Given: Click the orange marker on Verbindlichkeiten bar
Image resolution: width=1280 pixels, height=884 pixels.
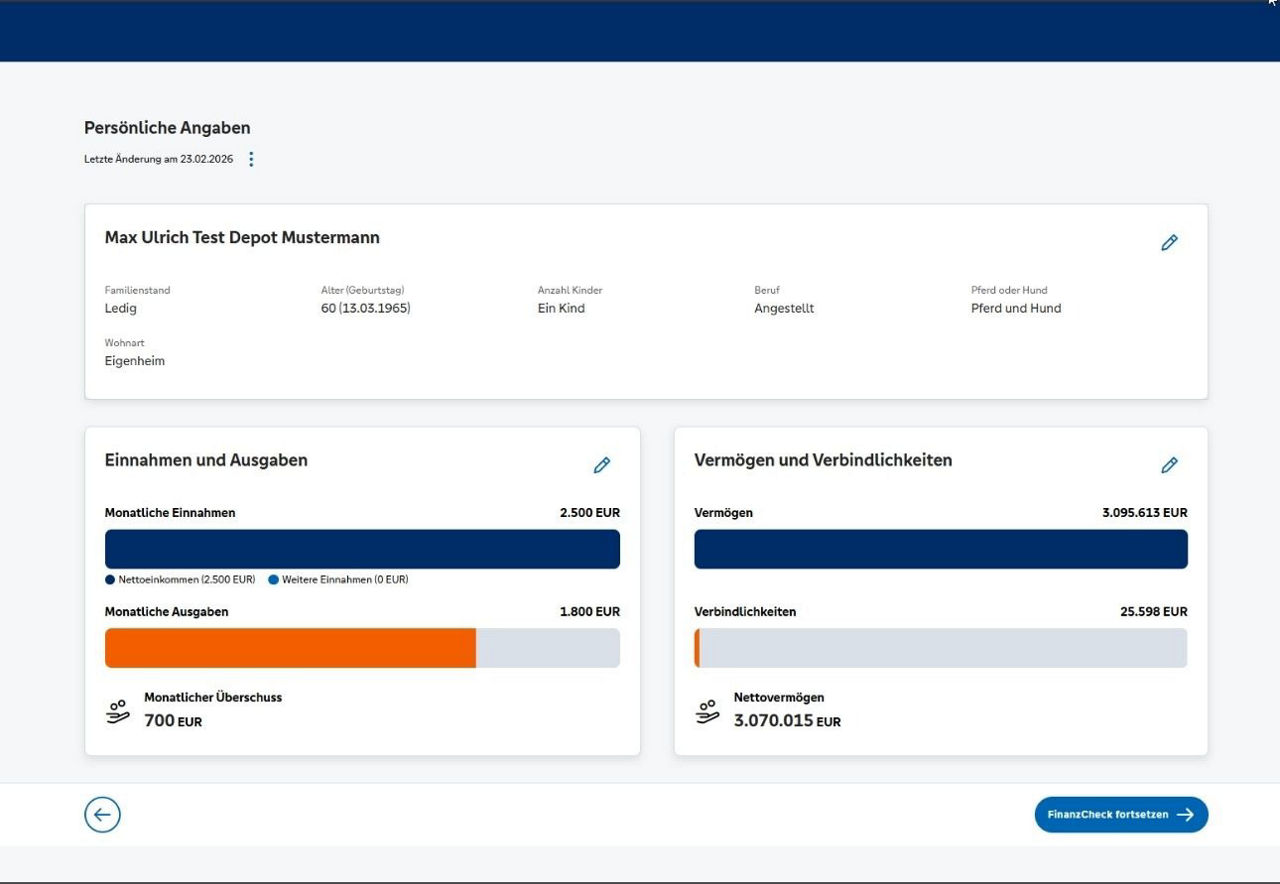Looking at the screenshot, I should [x=698, y=647].
